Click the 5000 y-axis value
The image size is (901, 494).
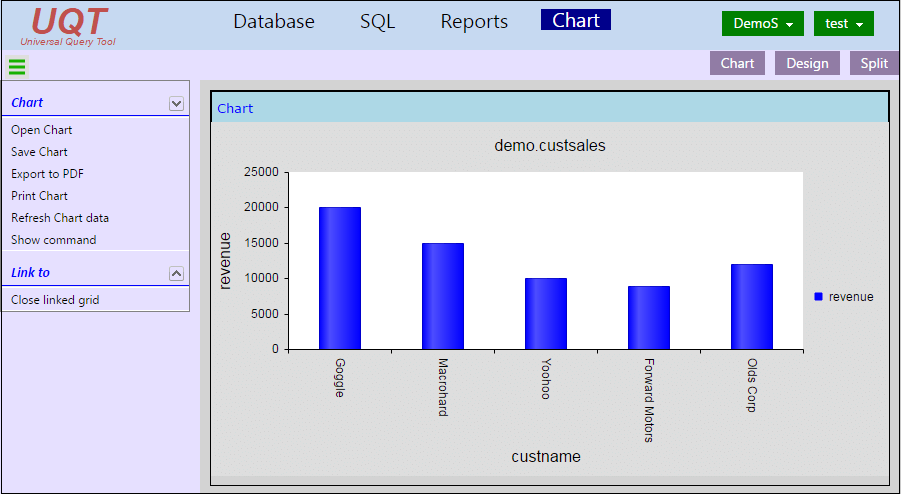click(x=265, y=314)
